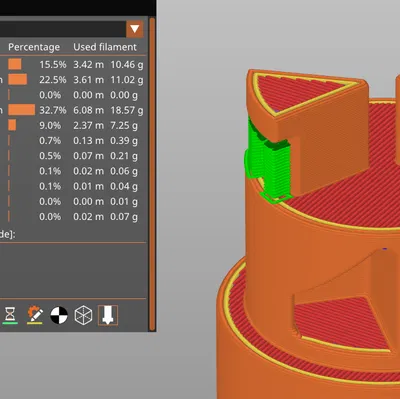Select the 10.46 g filament weight
Image resolution: width=400 pixels, height=399 pixels.
[127, 65]
